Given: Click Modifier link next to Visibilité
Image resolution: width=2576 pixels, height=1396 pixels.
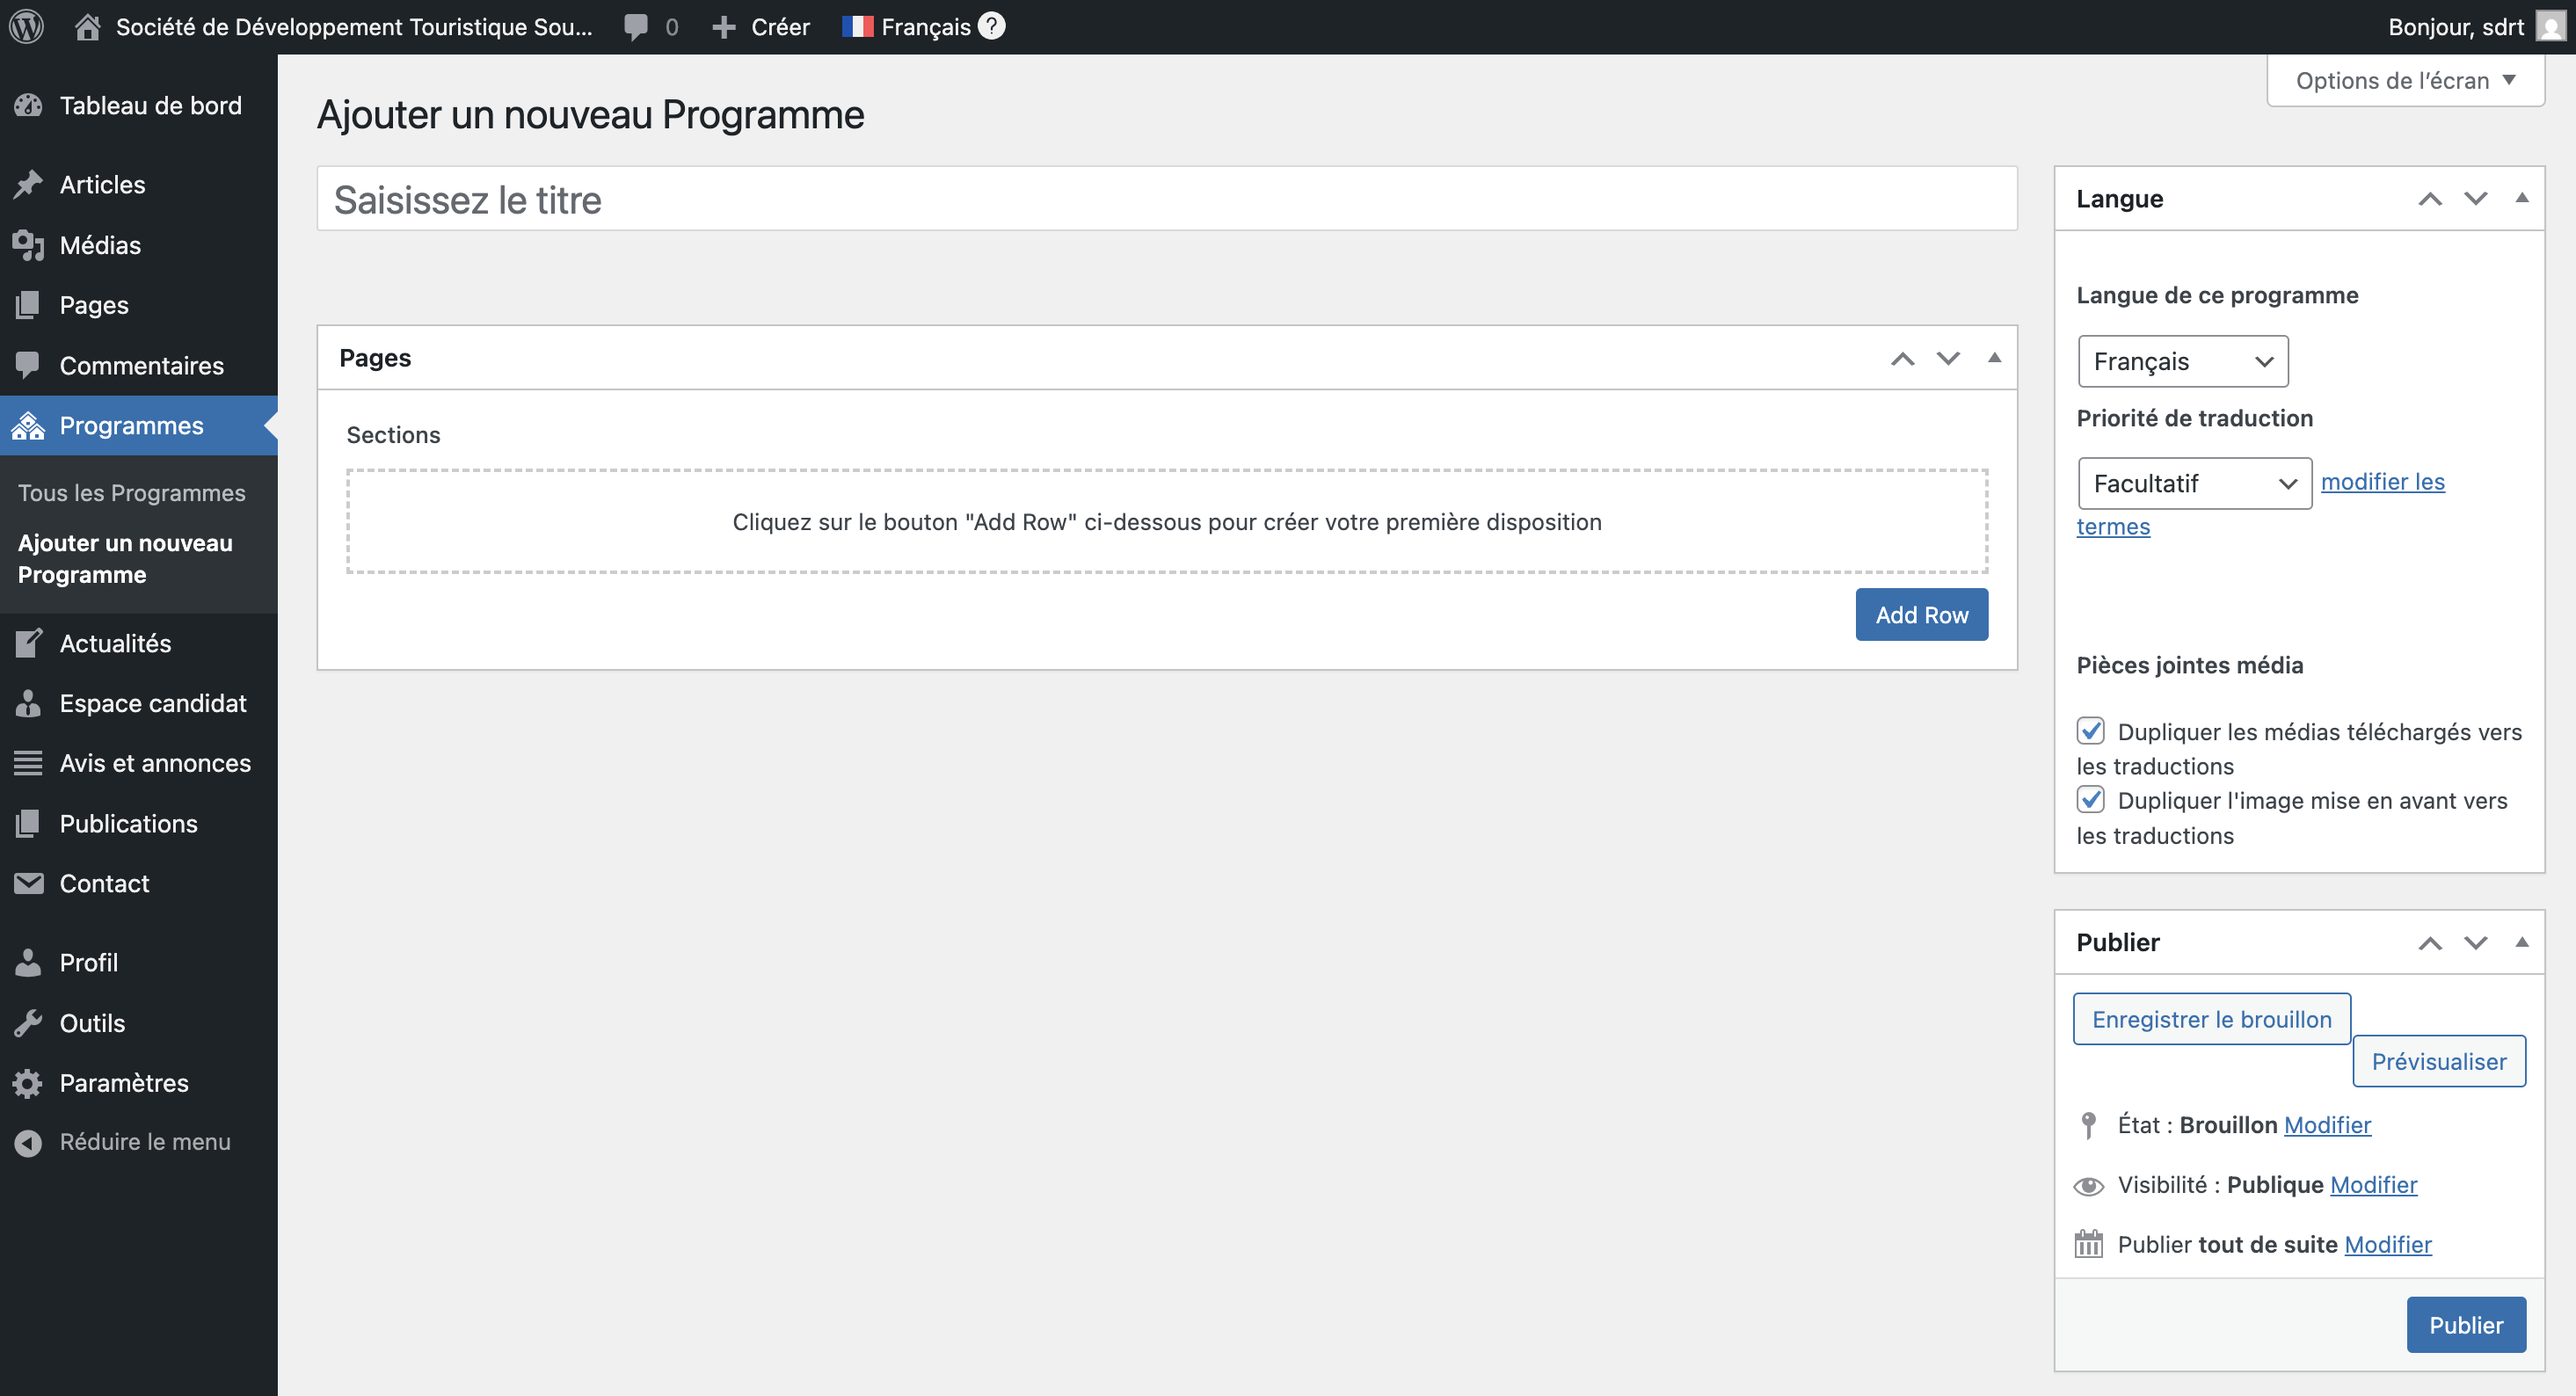Looking at the screenshot, I should pyautogui.click(x=2373, y=1185).
